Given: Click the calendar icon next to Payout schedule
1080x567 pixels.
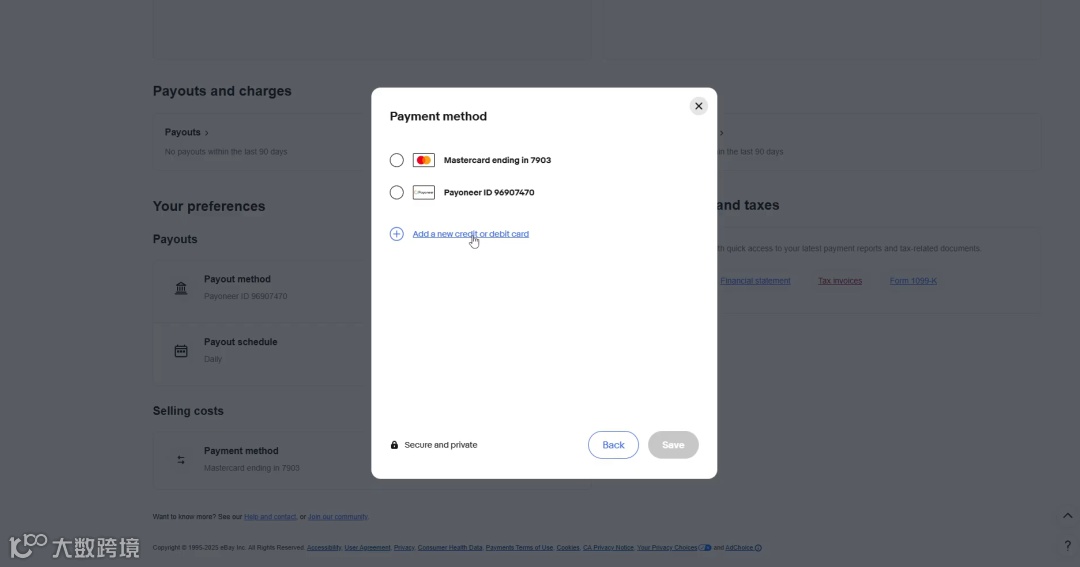Looking at the screenshot, I should 181,351.
